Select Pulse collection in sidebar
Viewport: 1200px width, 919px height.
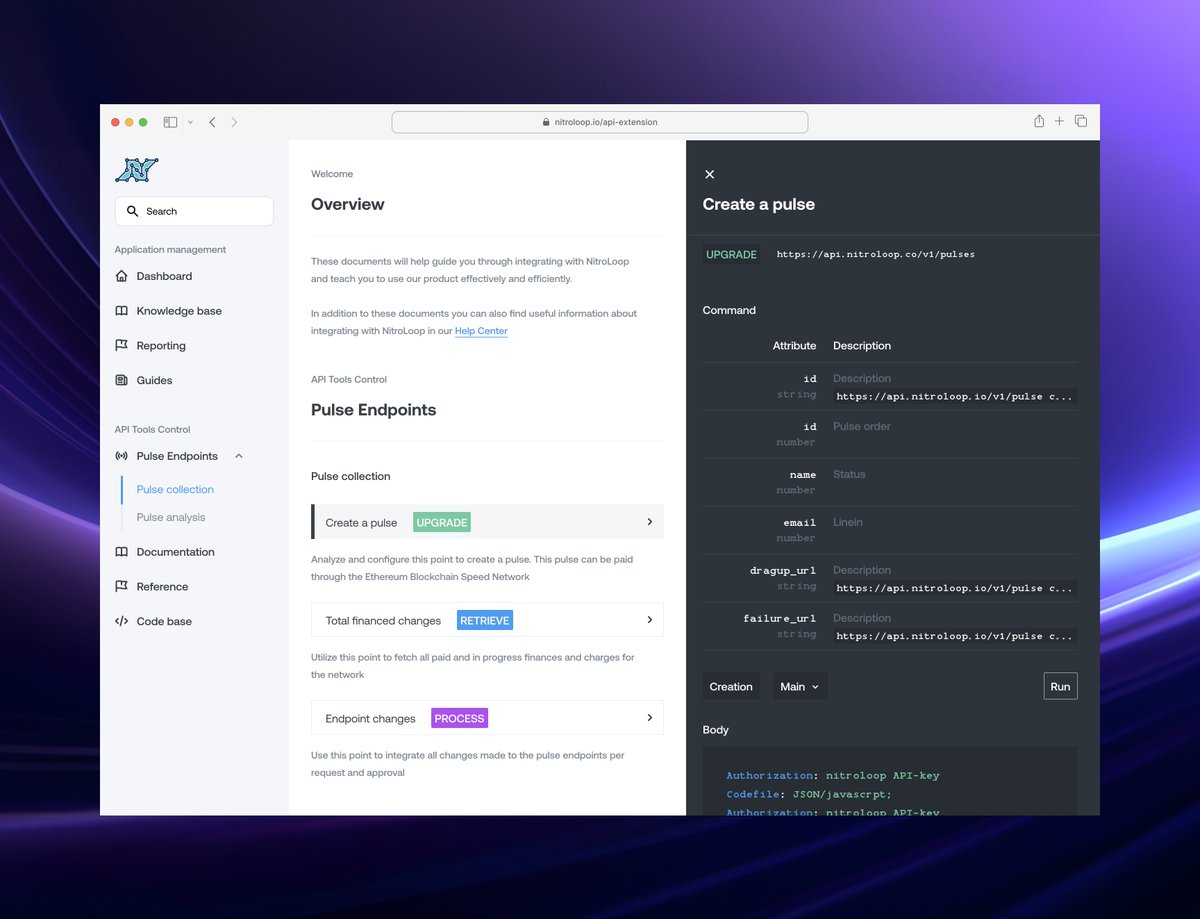175,490
